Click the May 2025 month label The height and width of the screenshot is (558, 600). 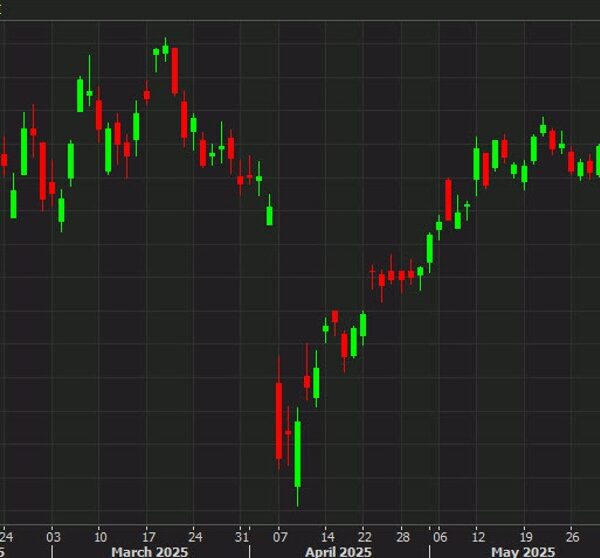(514, 551)
